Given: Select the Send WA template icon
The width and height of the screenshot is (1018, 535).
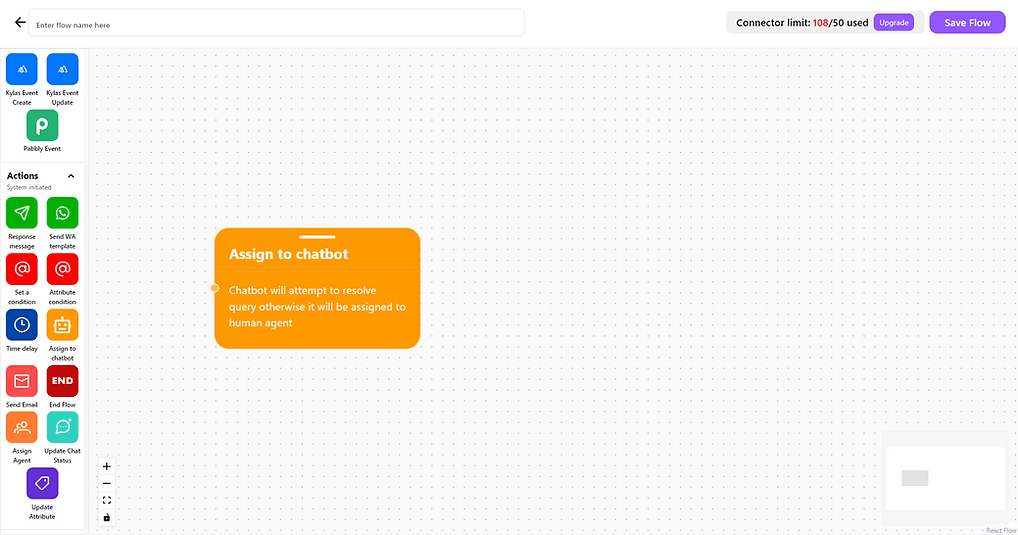Looking at the screenshot, I should 62,213.
